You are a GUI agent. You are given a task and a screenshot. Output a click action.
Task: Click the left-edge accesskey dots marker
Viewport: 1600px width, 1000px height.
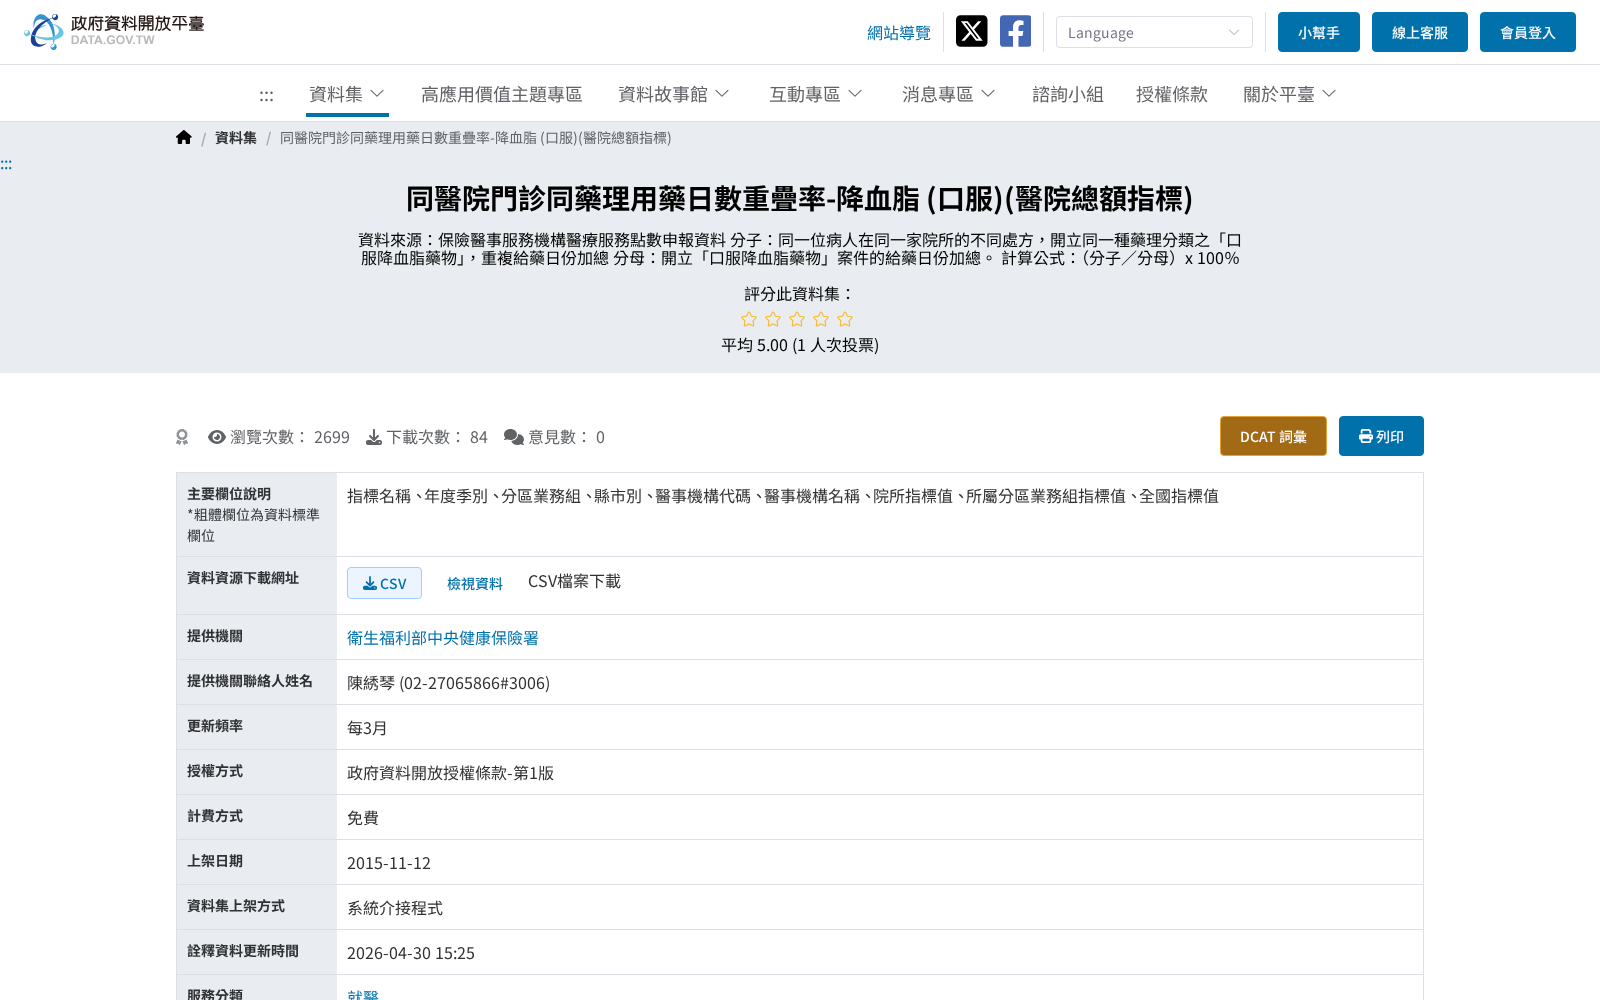6,164
